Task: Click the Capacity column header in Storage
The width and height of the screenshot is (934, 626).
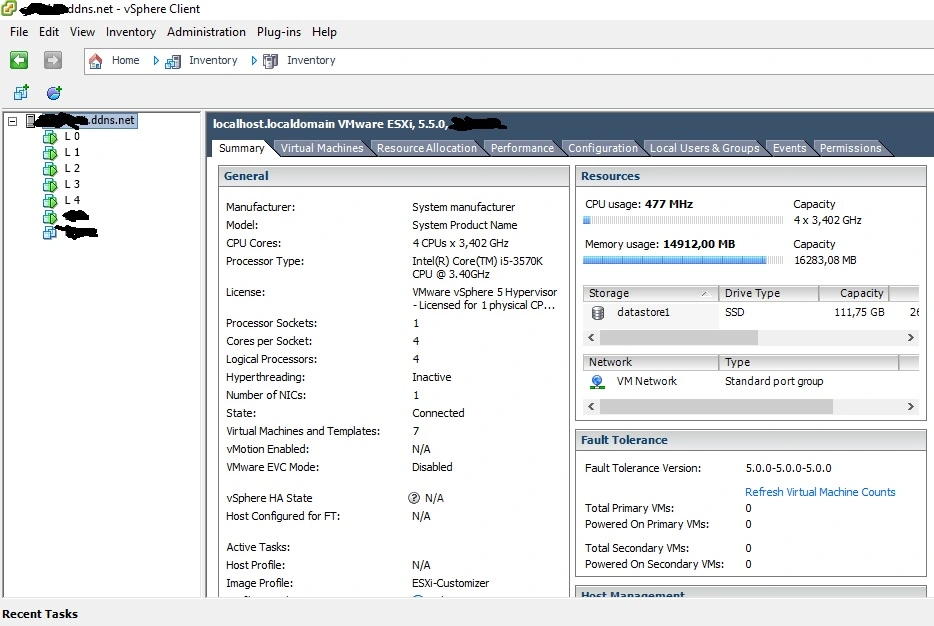Action: (854, 293)
